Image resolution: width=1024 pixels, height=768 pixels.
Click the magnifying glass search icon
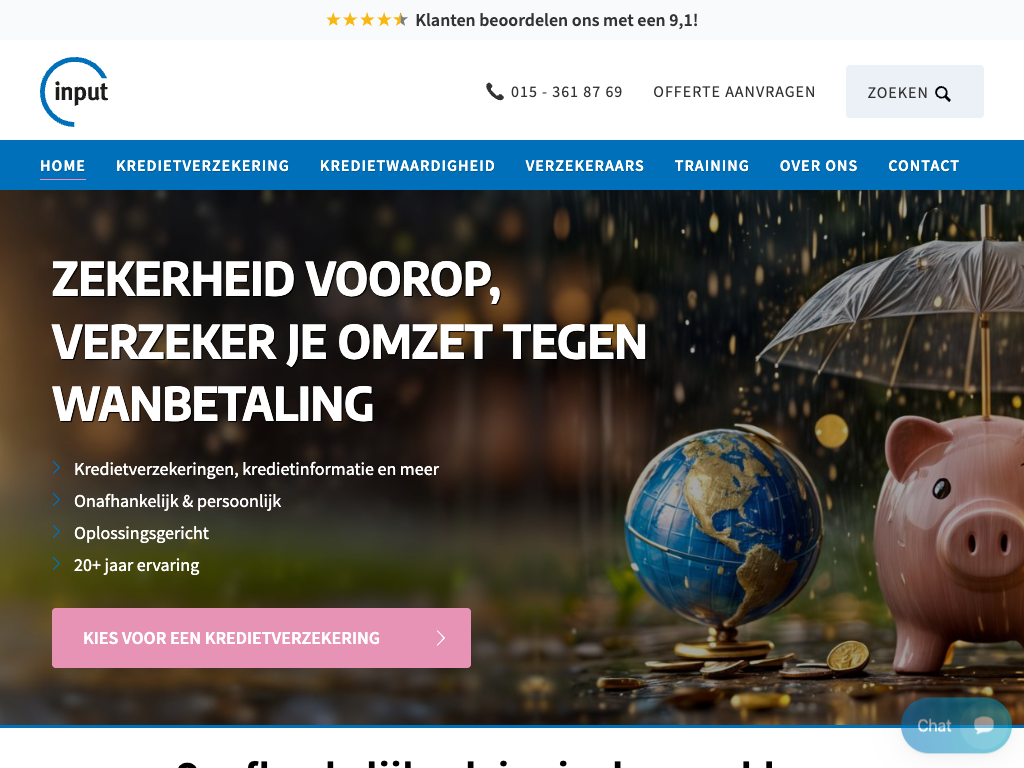coord(942,93)
